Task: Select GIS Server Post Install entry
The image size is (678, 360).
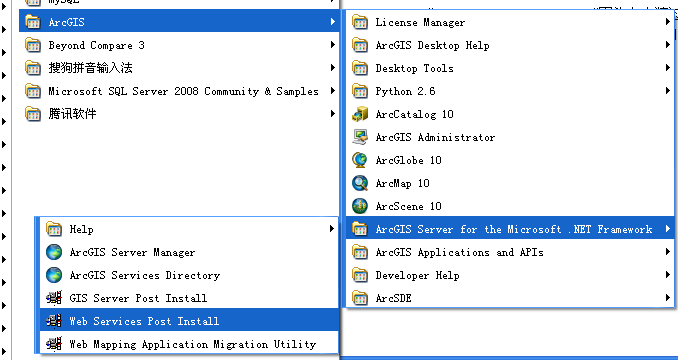Action: click(x=189, y=298)
